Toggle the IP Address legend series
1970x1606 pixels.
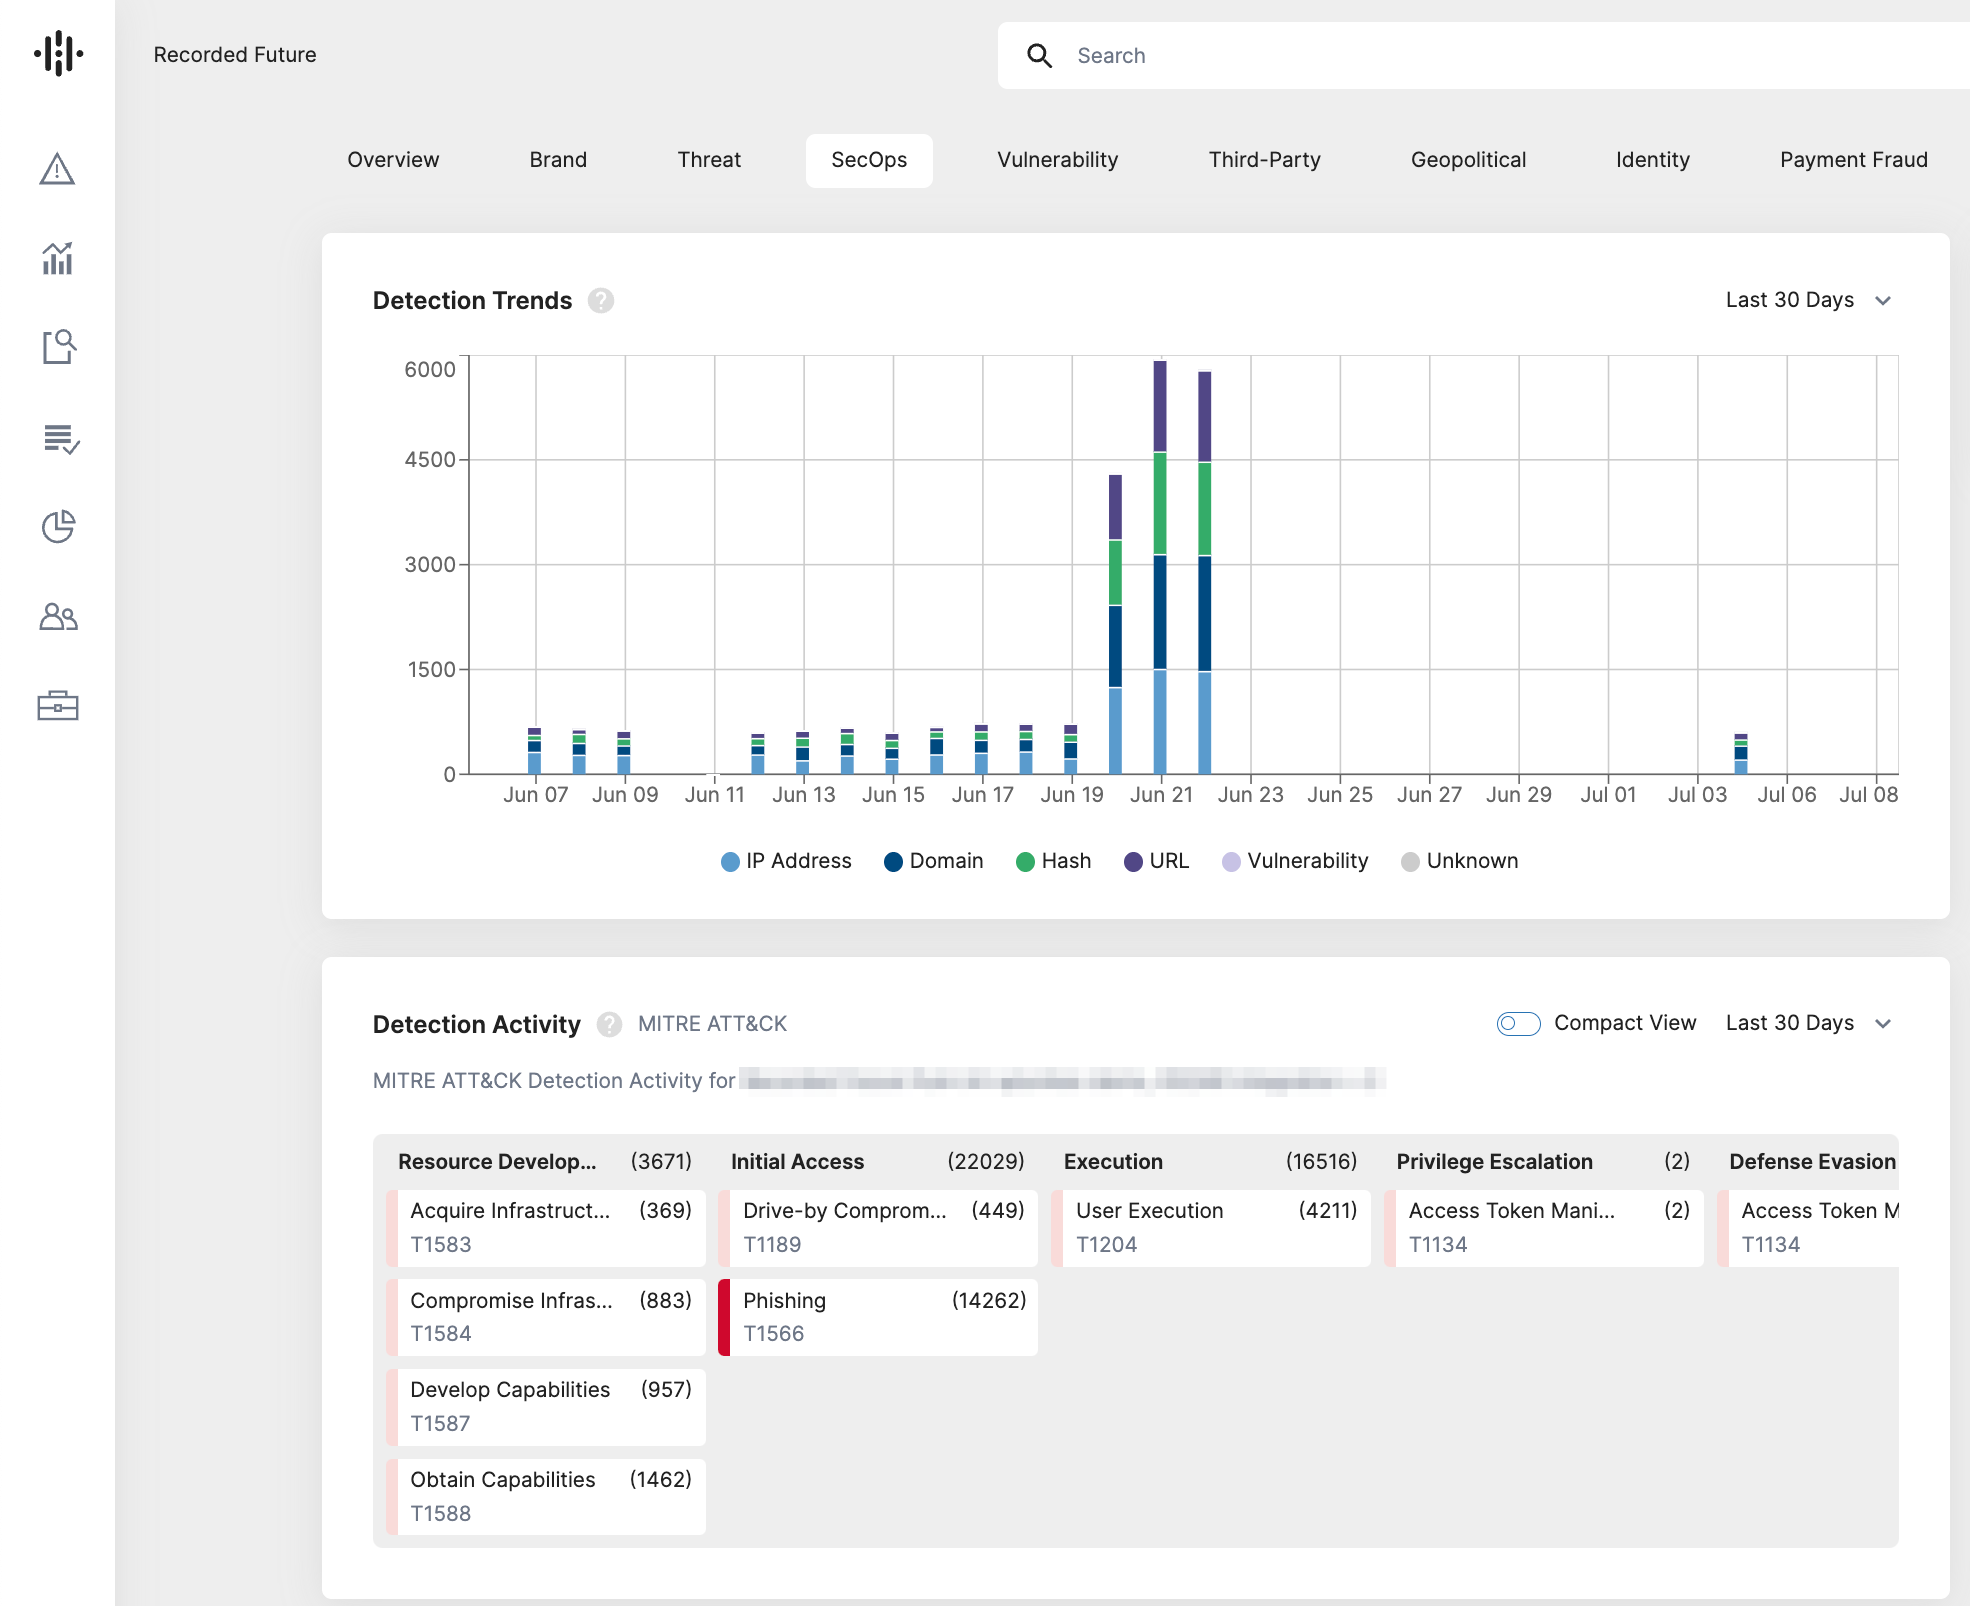click(786, 861)
